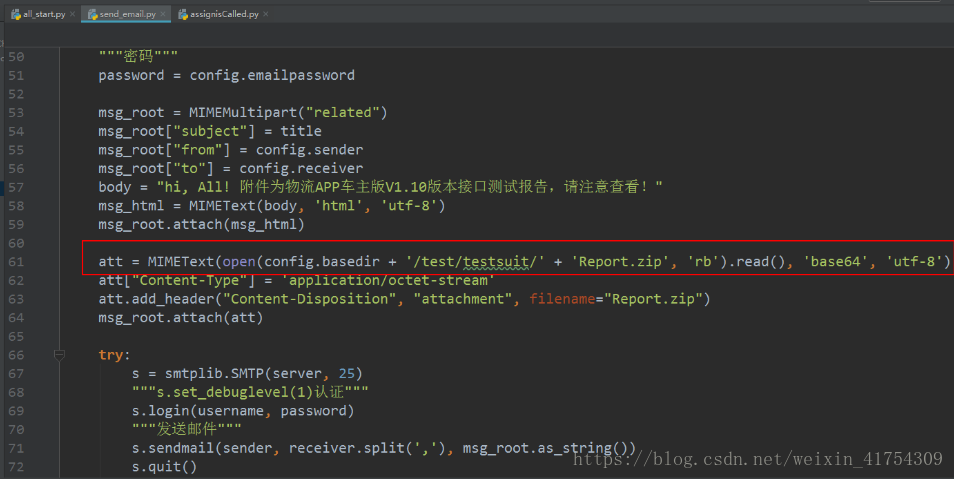
Task: Click the 'html' string in line 58
Action: point(338,206)
